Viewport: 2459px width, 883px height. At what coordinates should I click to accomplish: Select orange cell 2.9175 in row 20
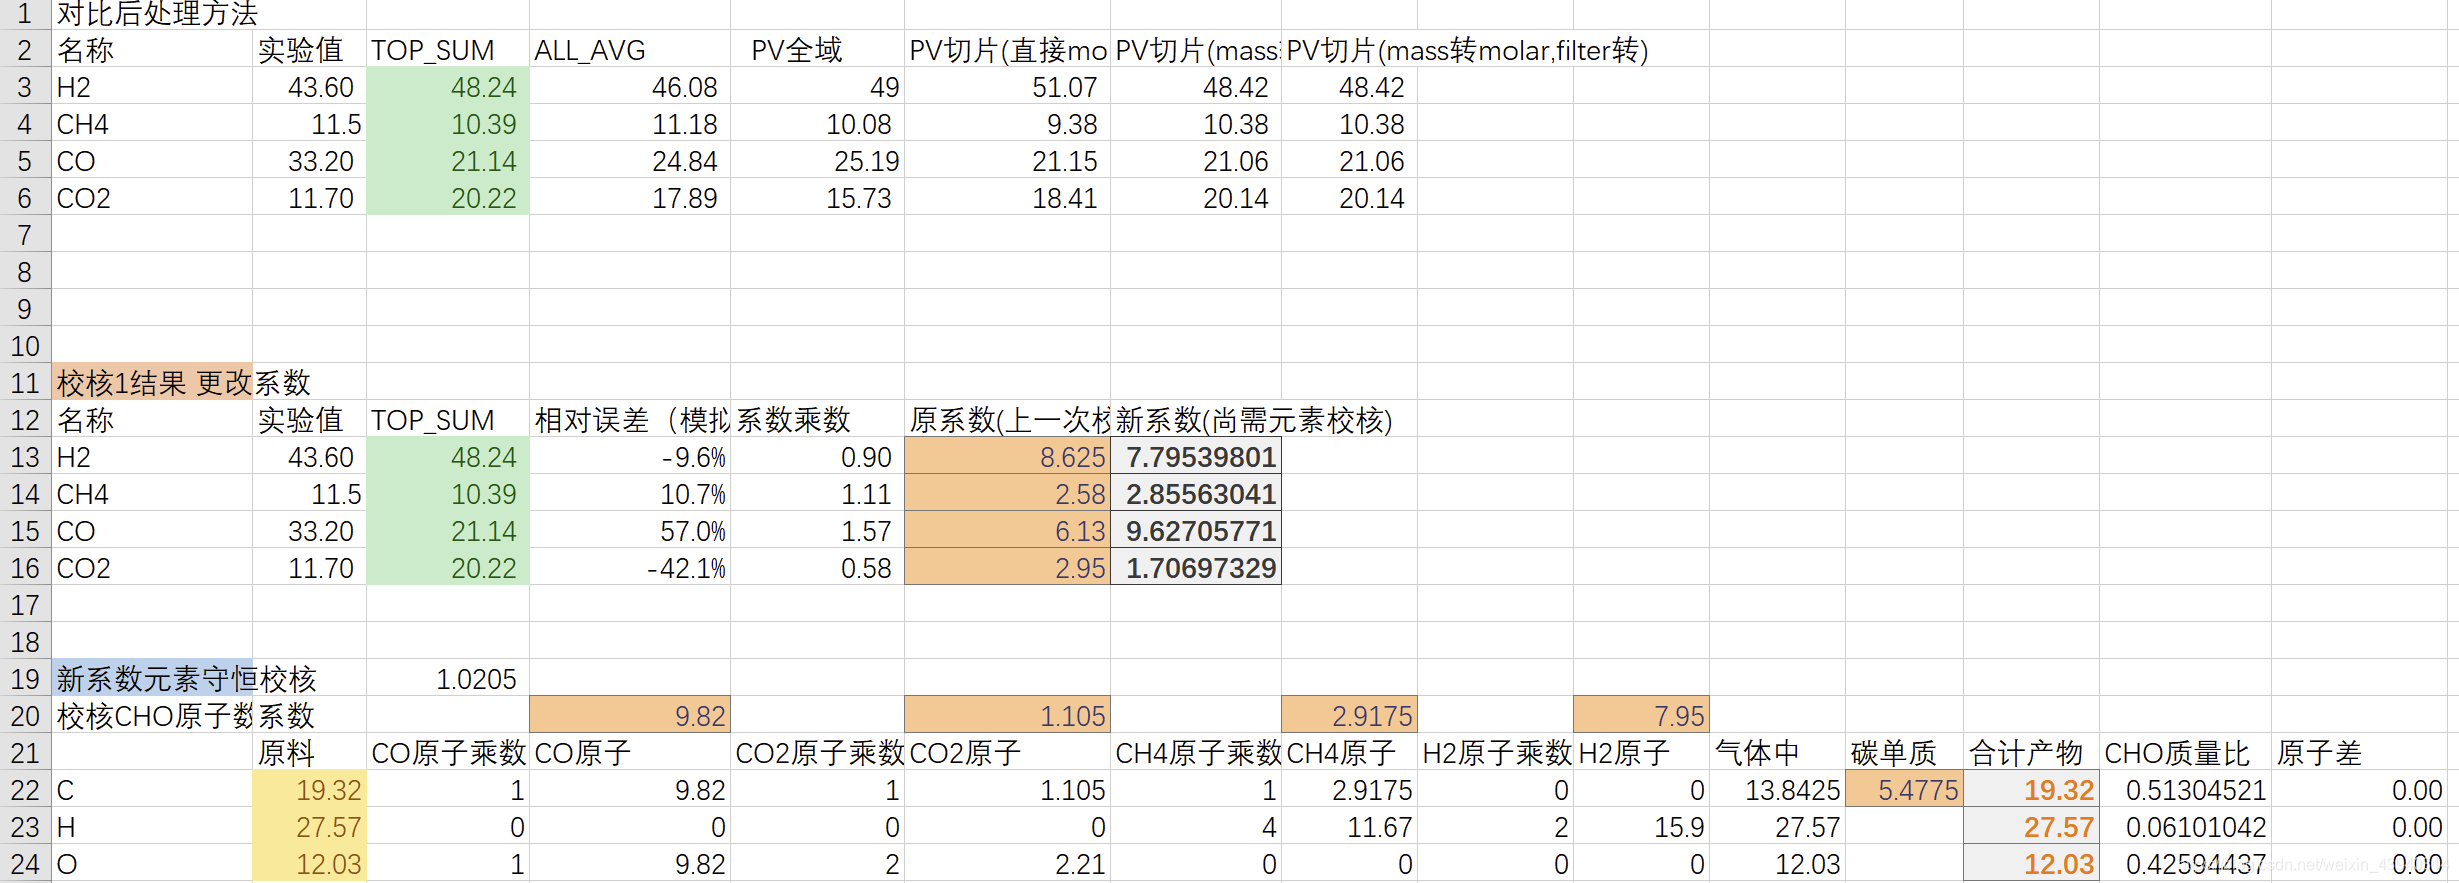click(1349, 715)
